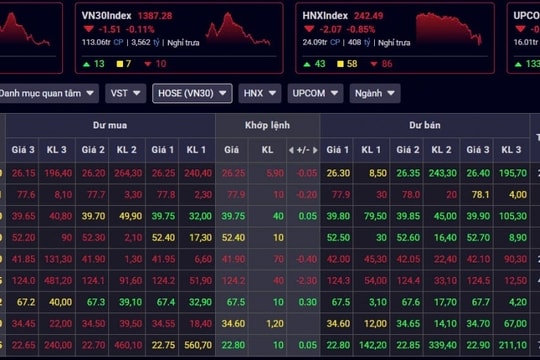Click KL 1 column under Dư bán

click(x=371, y=150)
